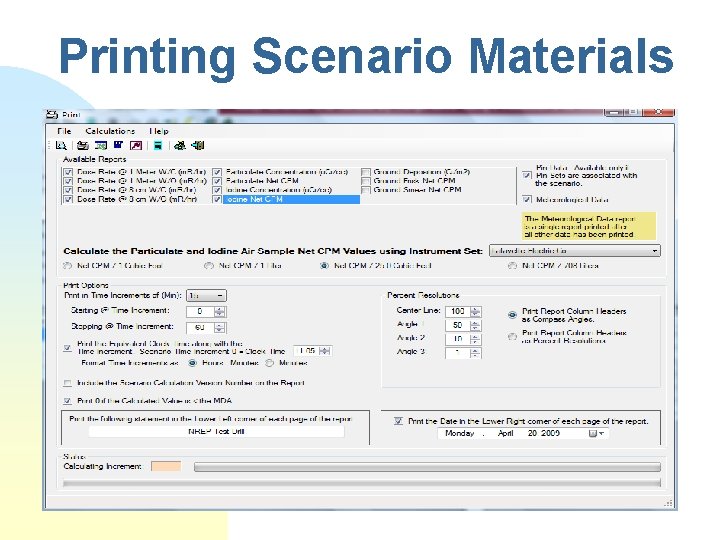Screen dimensions: 720x540
Task: Toggle the Meteorological Data checkbox
Action: 527,199
